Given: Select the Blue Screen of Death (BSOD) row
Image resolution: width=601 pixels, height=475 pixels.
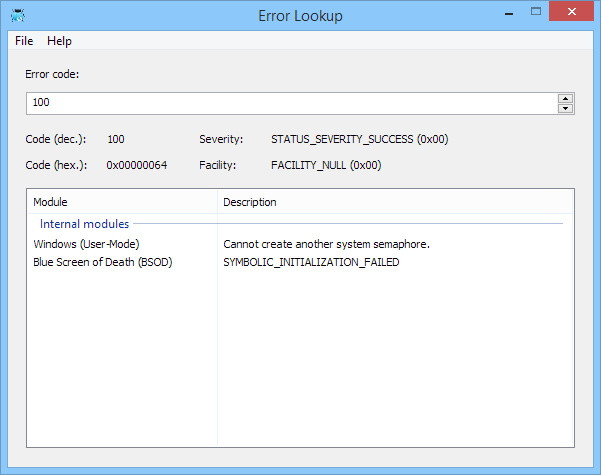Looking at the screenshot, I should tap(300, 262).
